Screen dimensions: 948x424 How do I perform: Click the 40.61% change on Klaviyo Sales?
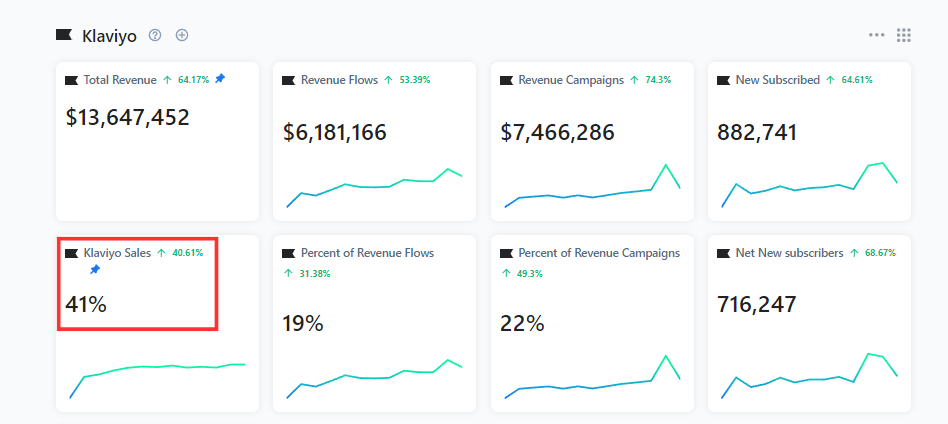click(x=187, y=253)
